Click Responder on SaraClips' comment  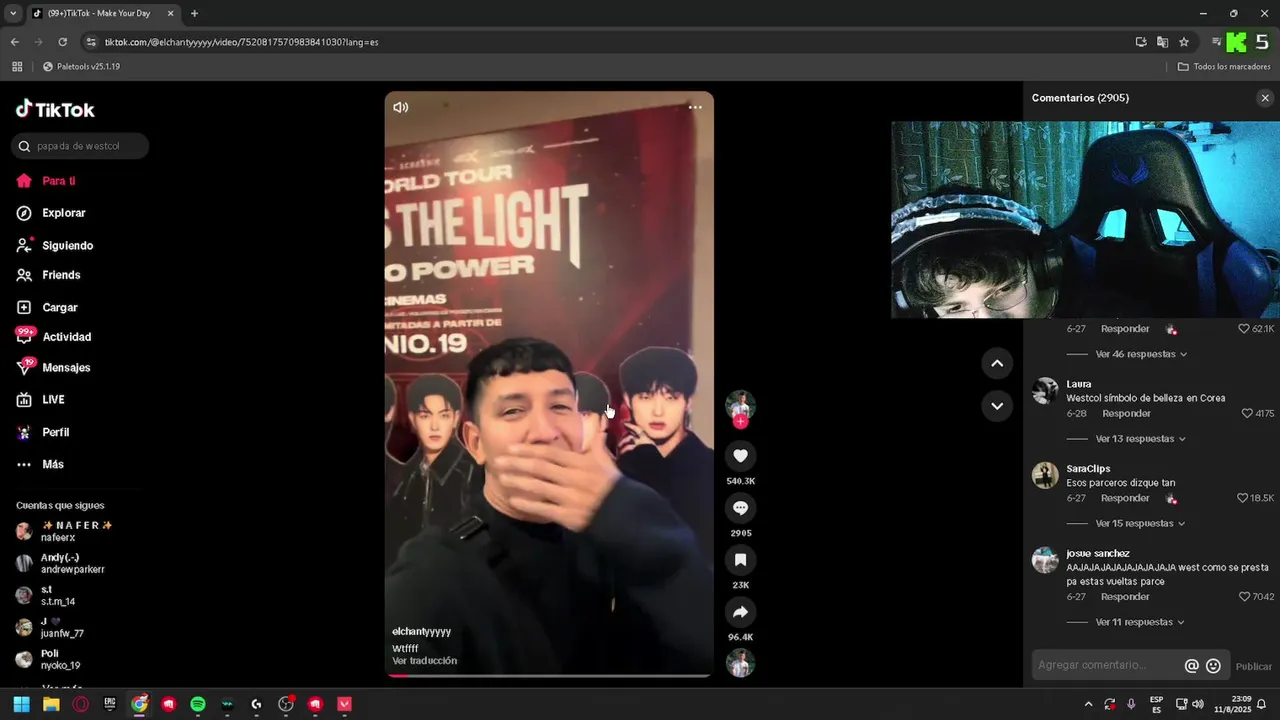click(1125, 498)
